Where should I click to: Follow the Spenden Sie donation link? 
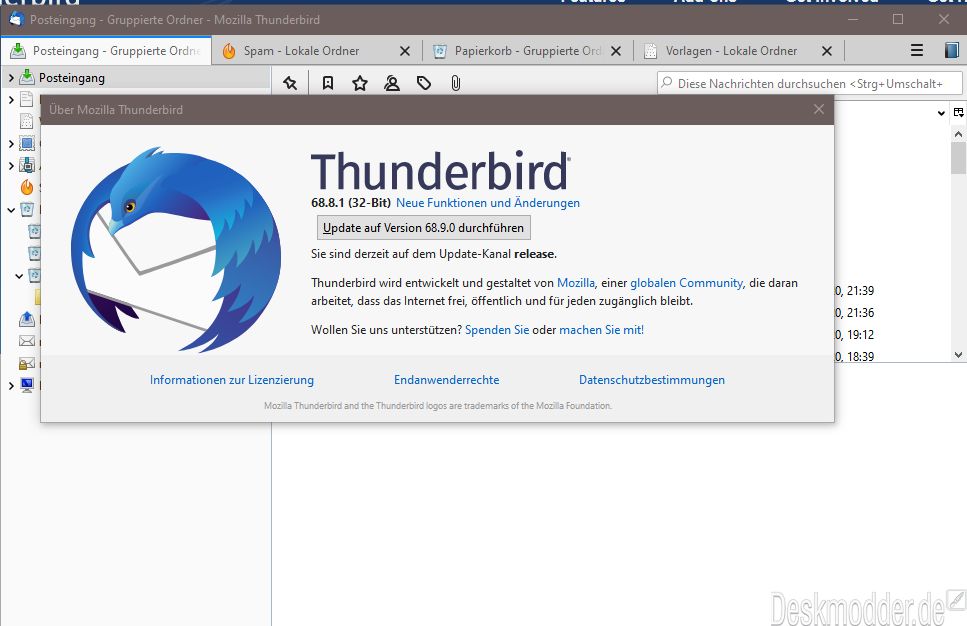point(497,330)
